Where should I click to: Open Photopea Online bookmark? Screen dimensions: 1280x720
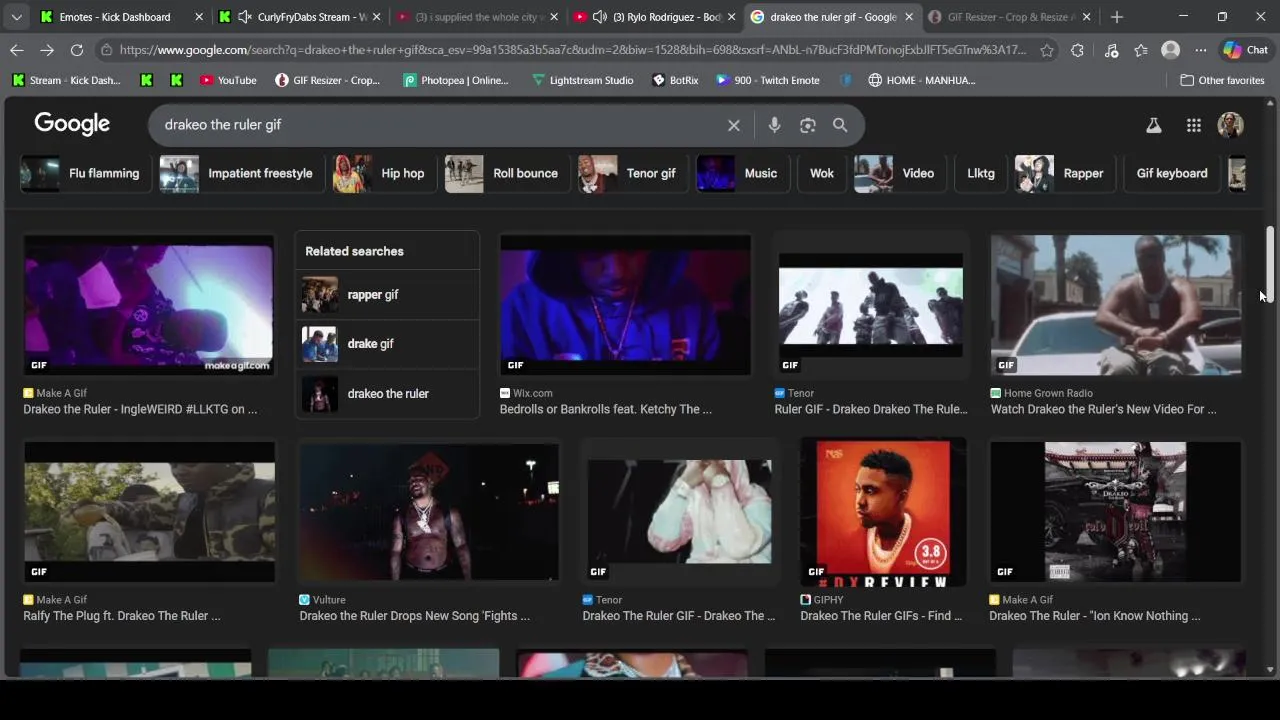(x=456, y=80)
